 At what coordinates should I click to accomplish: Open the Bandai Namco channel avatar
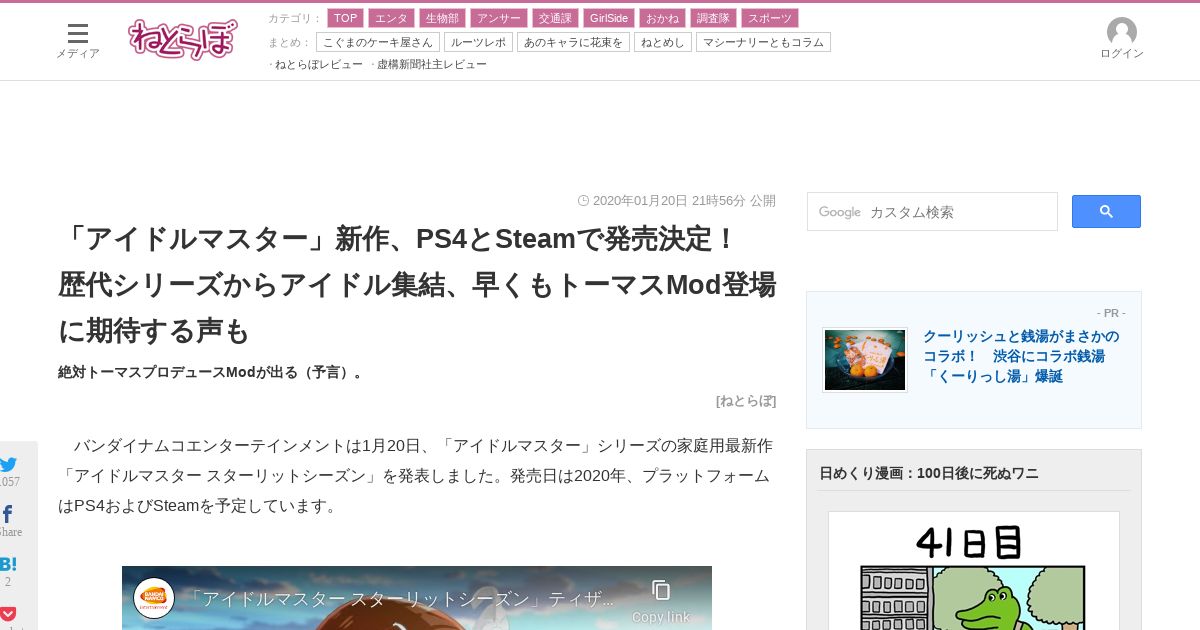tap(154, 598)
